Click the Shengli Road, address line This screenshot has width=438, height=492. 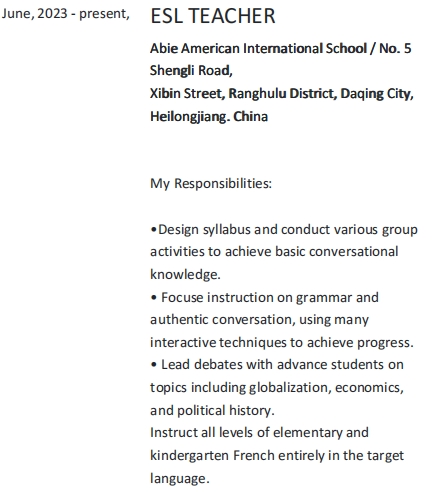pyautogui.click(x=191, y=71)
